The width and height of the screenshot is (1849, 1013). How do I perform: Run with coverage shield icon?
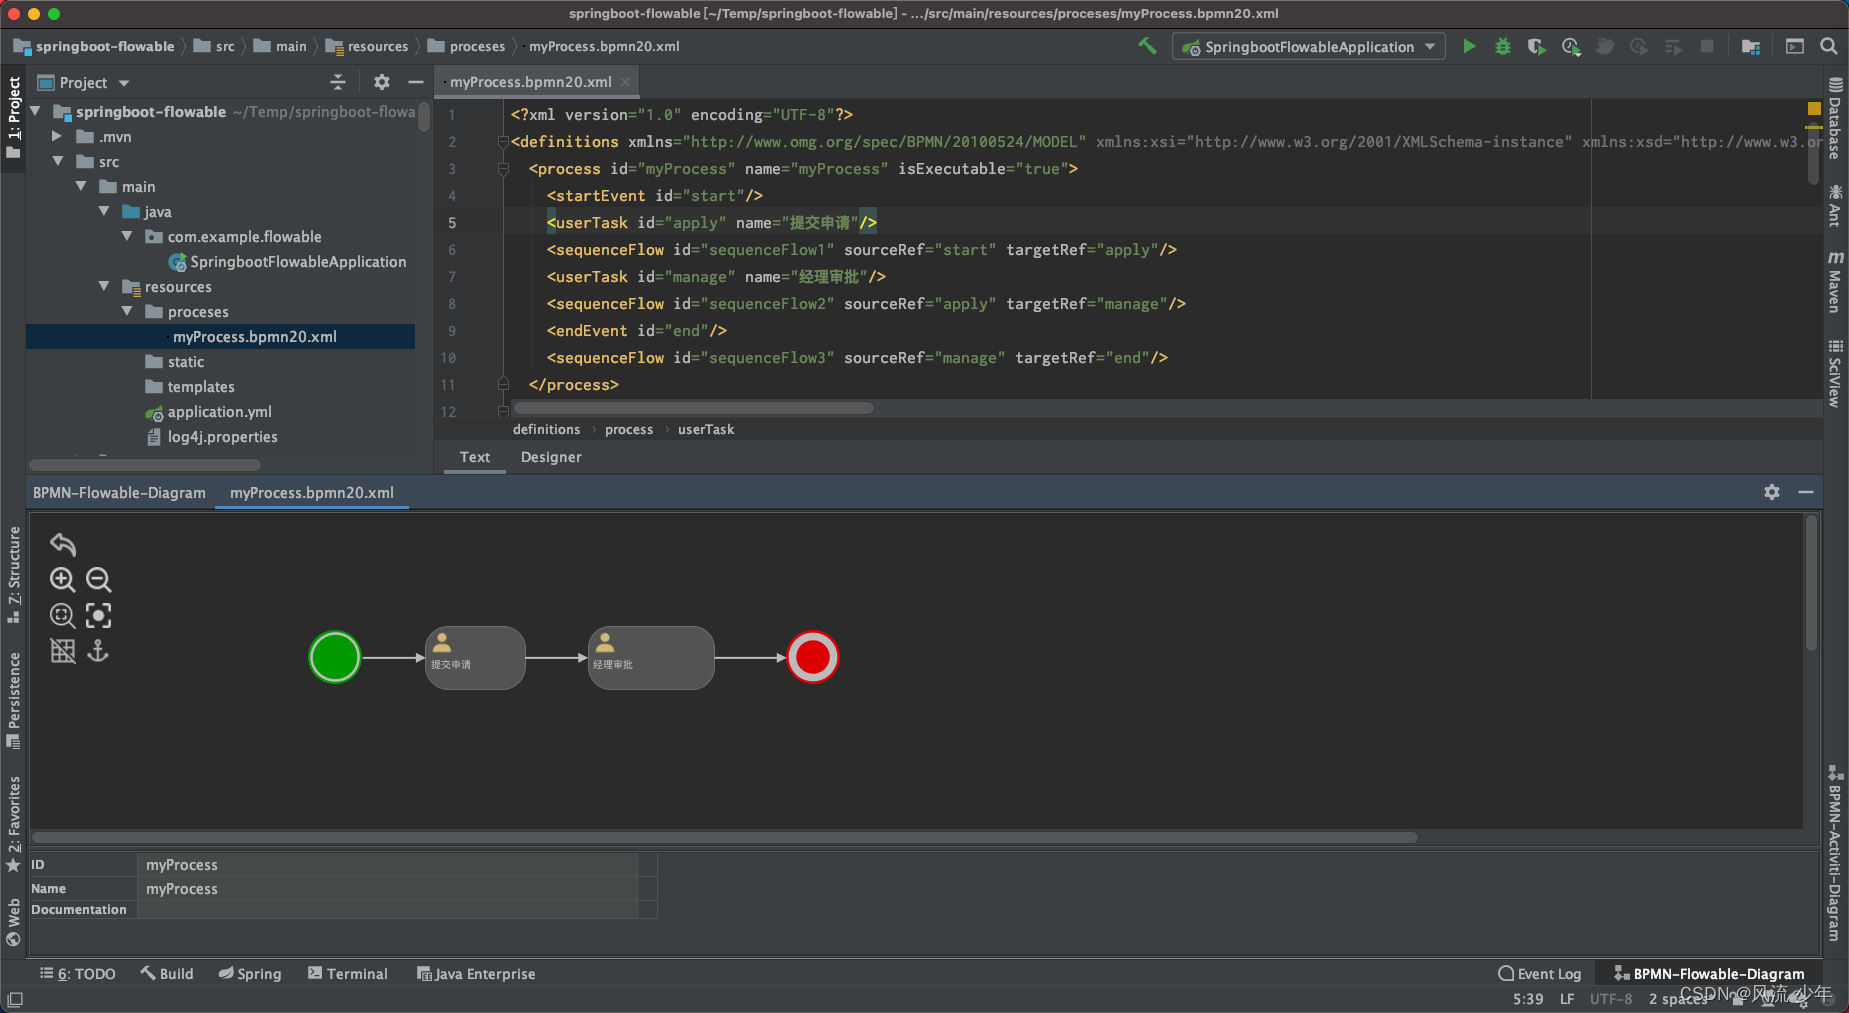(1536, 46)
